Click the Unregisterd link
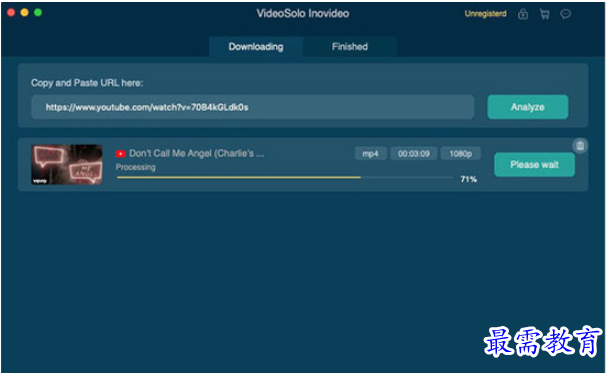 [485, 14]
